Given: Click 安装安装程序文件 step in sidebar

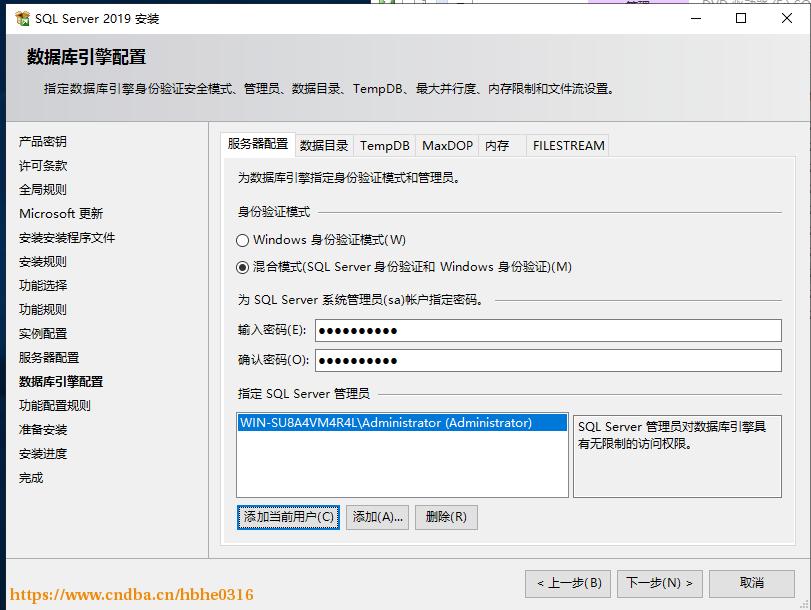Looking at the screenshot, I should pyautogui.click(x=67, y=238).
